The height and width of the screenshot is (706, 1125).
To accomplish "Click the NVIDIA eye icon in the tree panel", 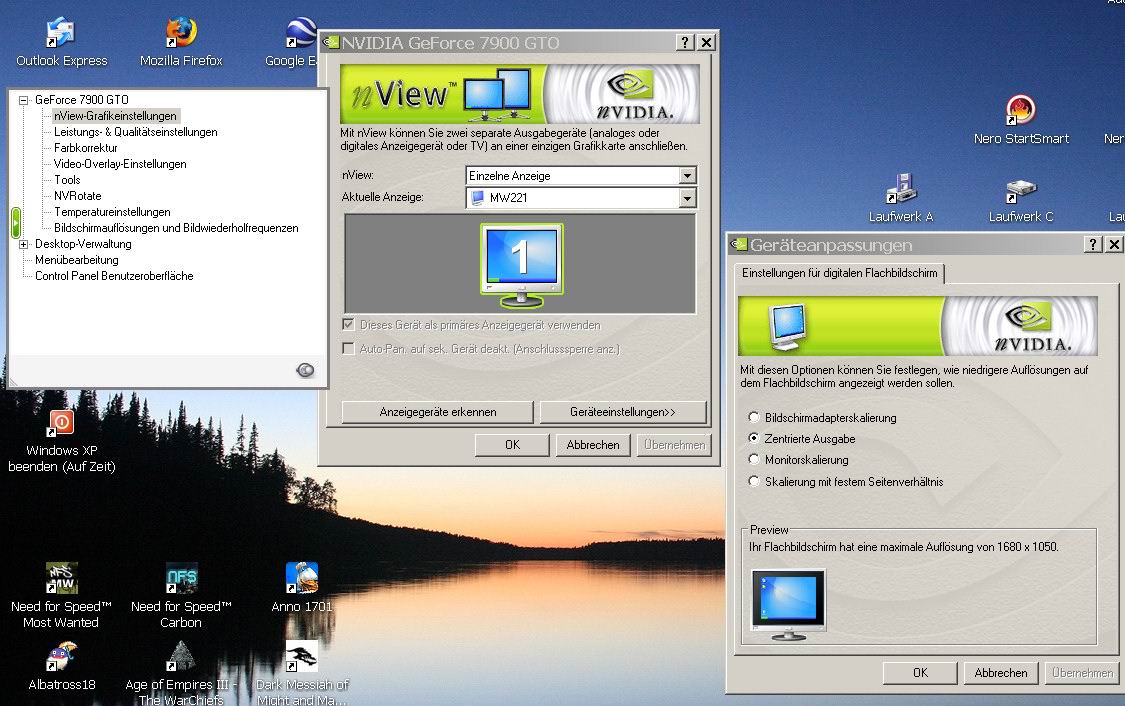I will click(x=305, y=370).
